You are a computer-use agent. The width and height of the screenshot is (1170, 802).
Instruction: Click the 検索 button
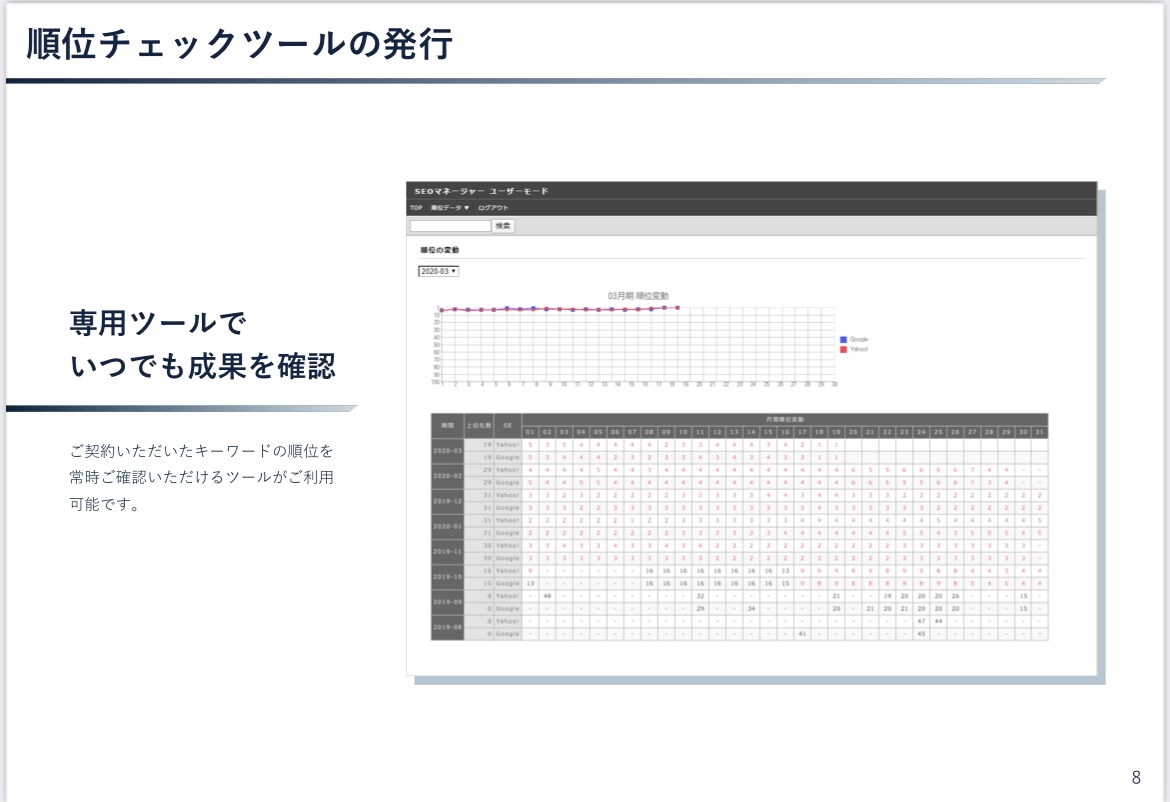click(504, 225)
